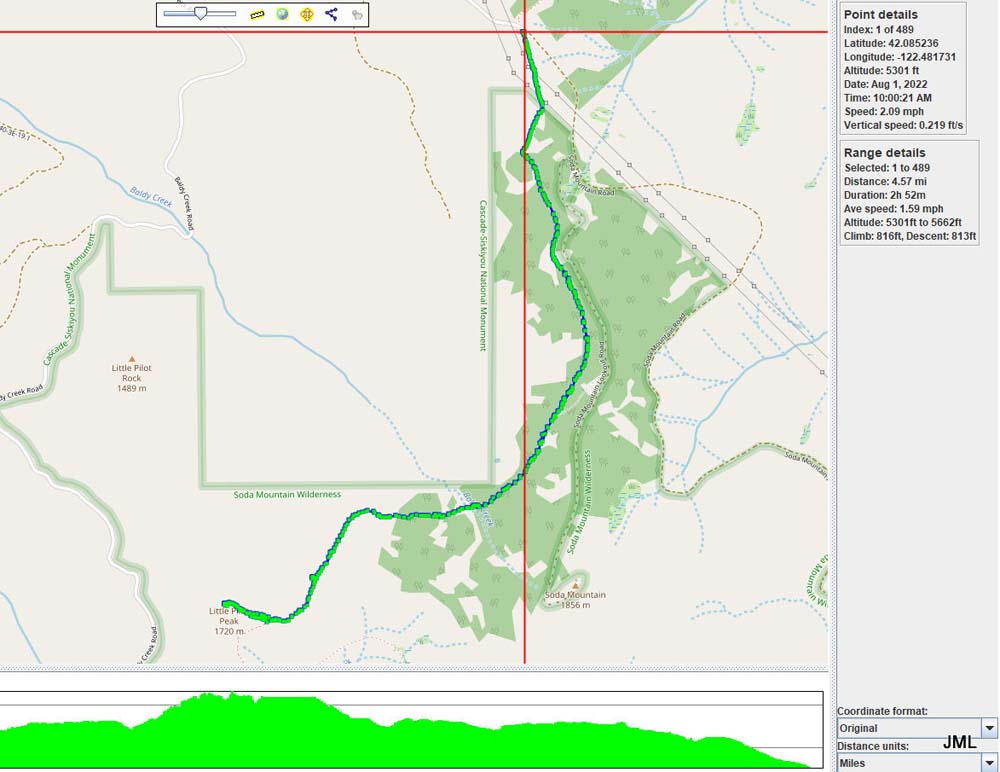
Task: Select the track end near Little Pilot Peak
Action: (x=224, y=603)
